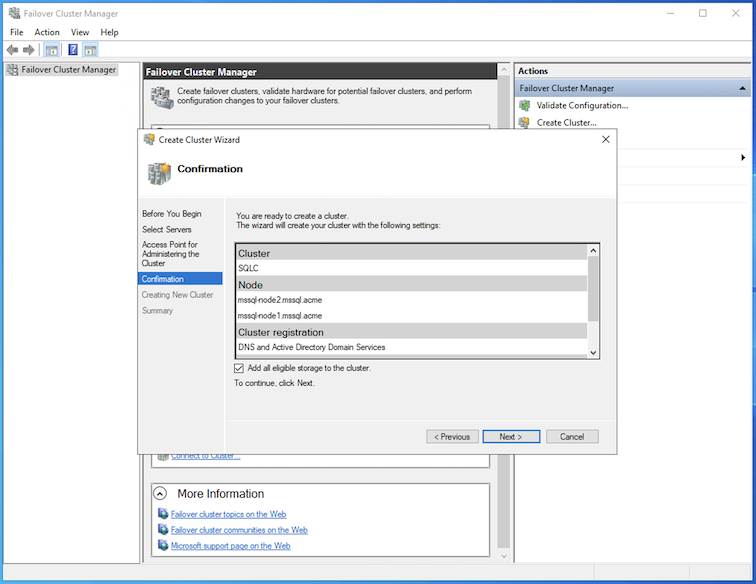Screen dimensions: 756x584
Task: Click the globe icon beside cluster communities link
Action: pos(163,530)
